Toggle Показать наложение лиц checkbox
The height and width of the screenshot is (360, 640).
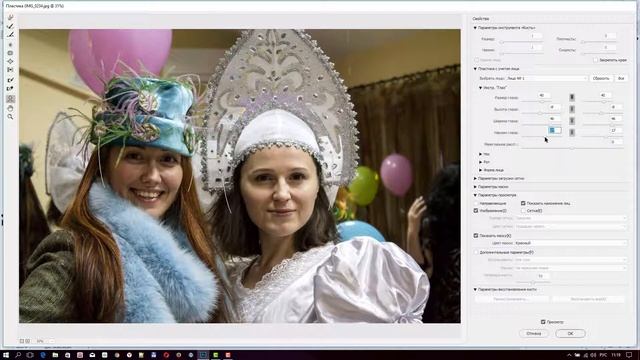tap(523, 203)
